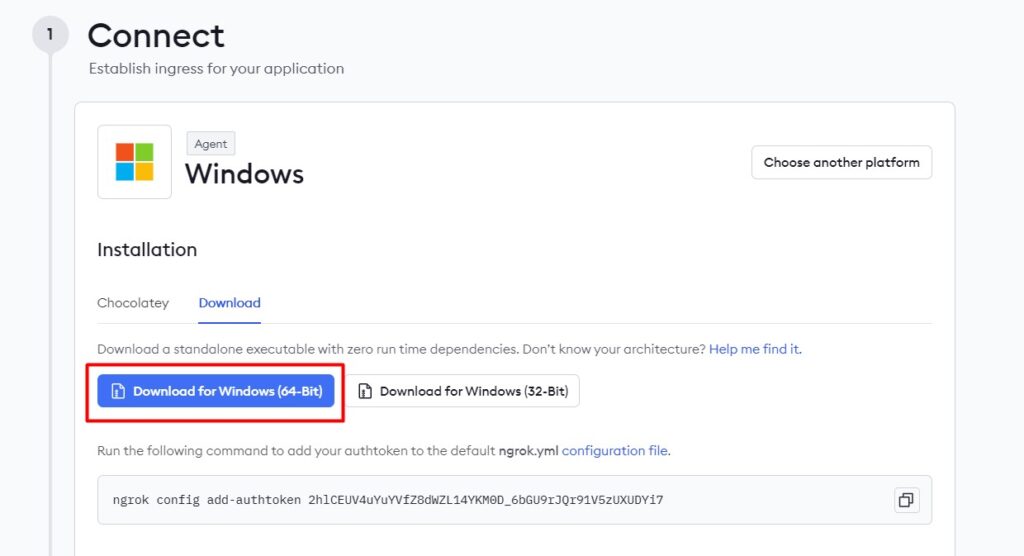Click the ngrok.yml file name text

click(x=528, y=451)
